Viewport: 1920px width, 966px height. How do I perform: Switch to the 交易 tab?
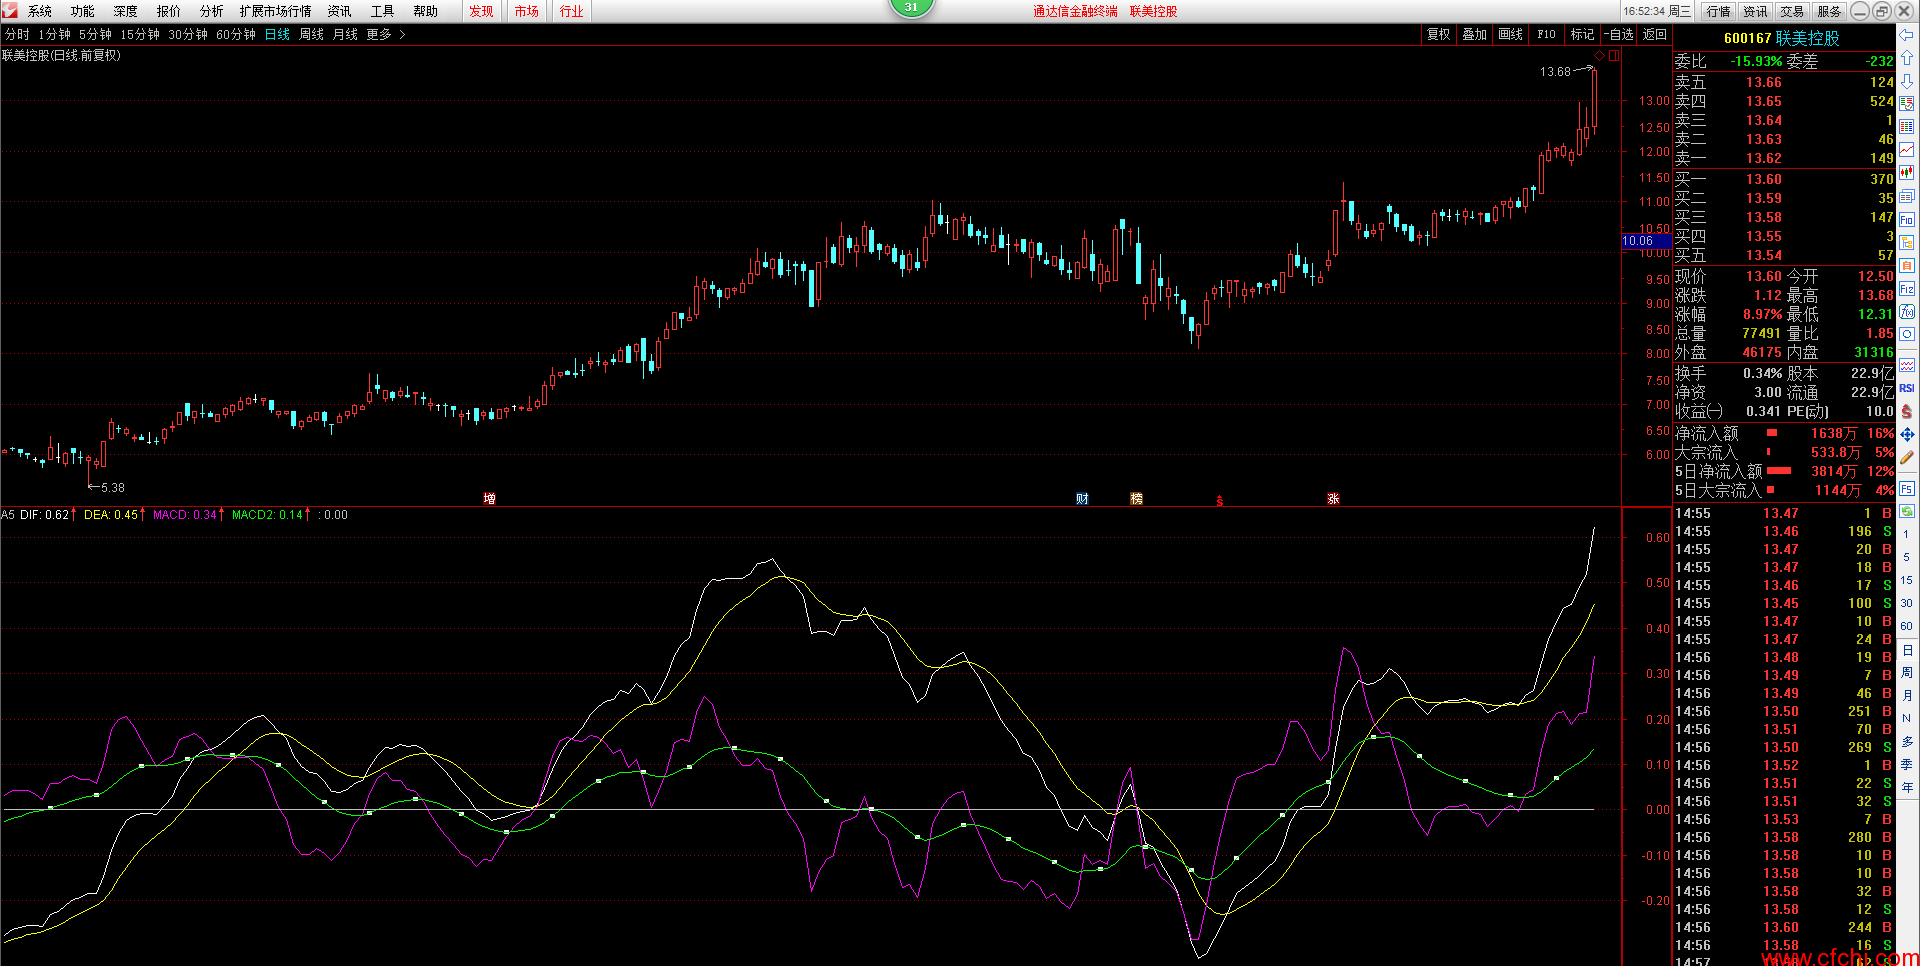click(x=1792, y=11)
